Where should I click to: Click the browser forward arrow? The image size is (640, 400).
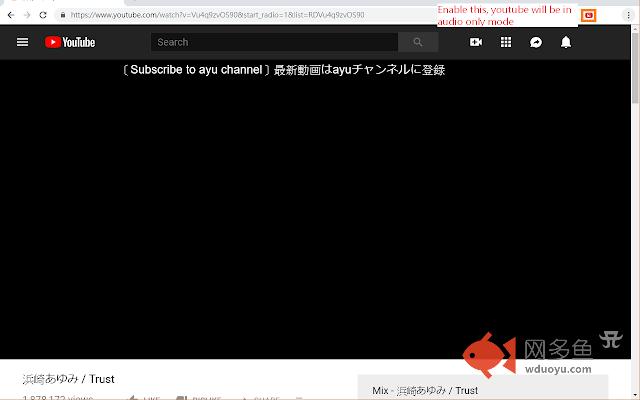tap(27, 15)
